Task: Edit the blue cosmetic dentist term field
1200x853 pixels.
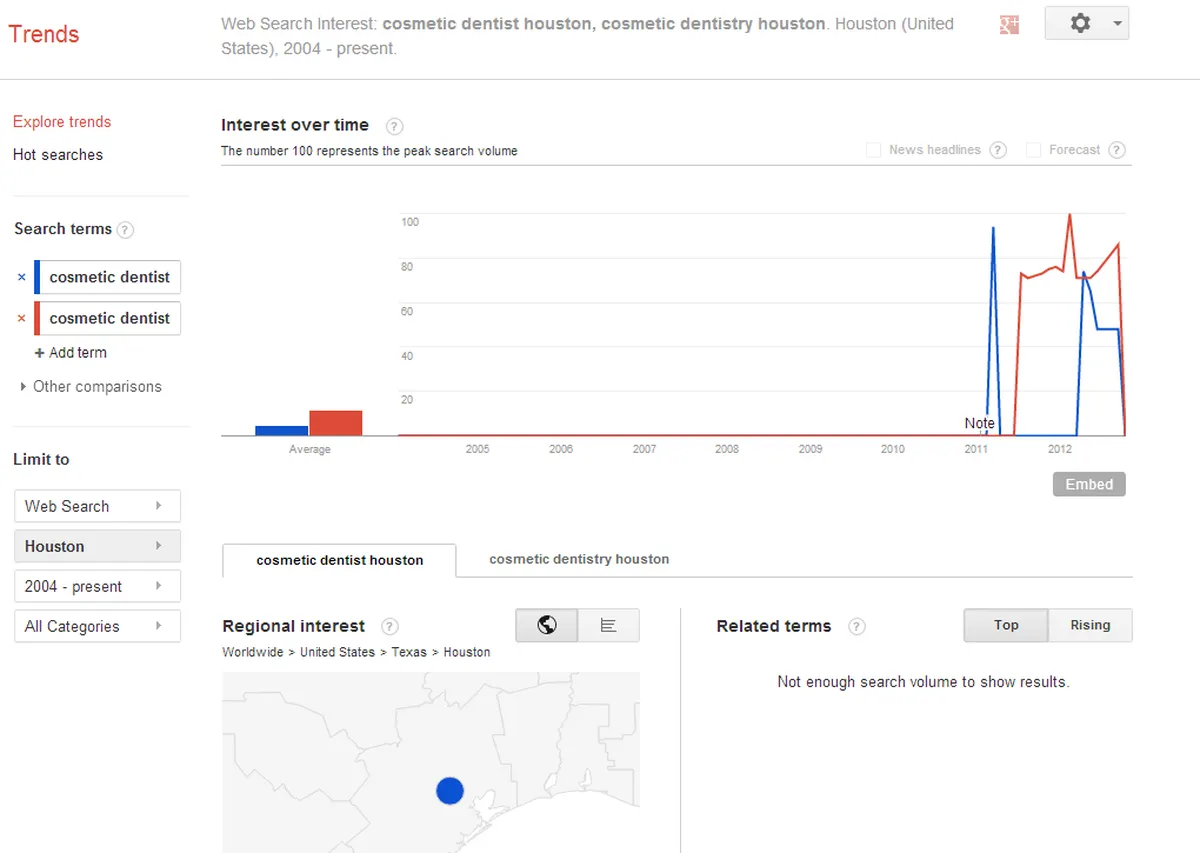Action: 110,277
